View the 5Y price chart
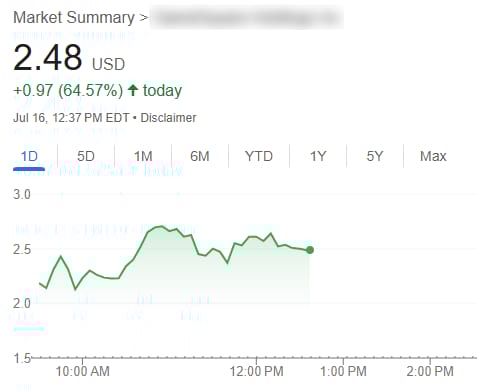 click(x=375, y=156)
